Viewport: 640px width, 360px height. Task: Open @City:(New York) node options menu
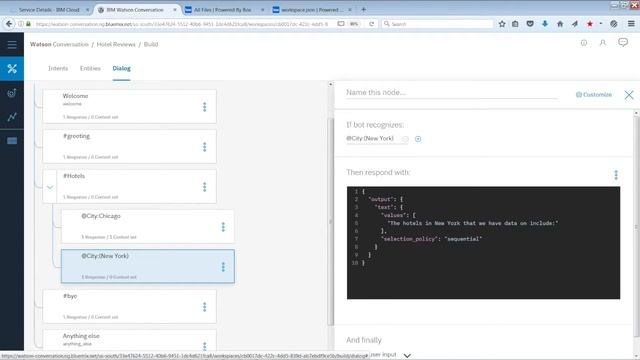click(x=223, y=267)
